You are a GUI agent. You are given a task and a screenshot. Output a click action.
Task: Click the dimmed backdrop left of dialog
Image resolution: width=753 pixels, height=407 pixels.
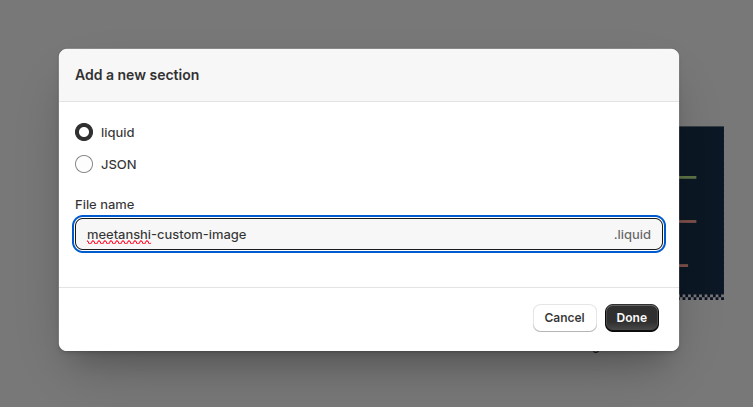(28, 200)
